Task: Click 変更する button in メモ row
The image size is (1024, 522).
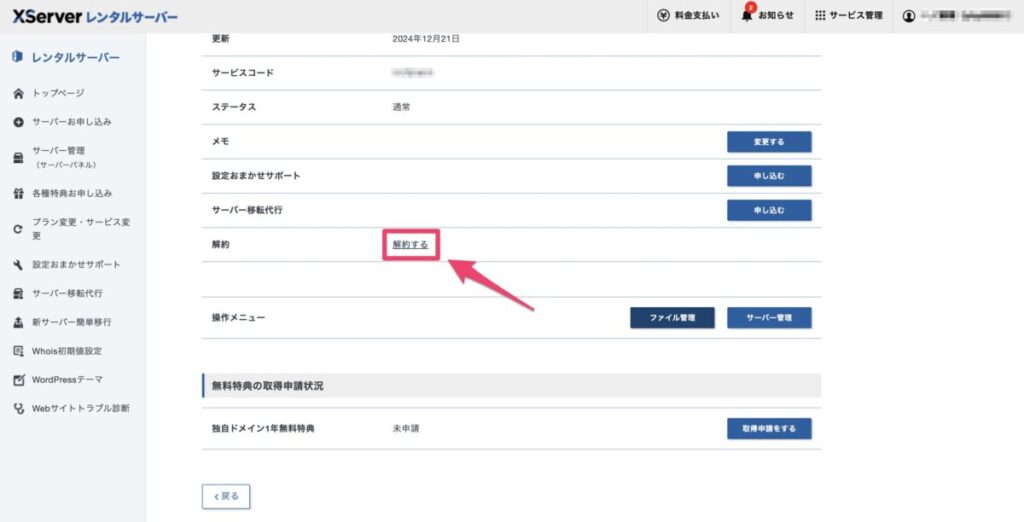Action: point(769,142)
